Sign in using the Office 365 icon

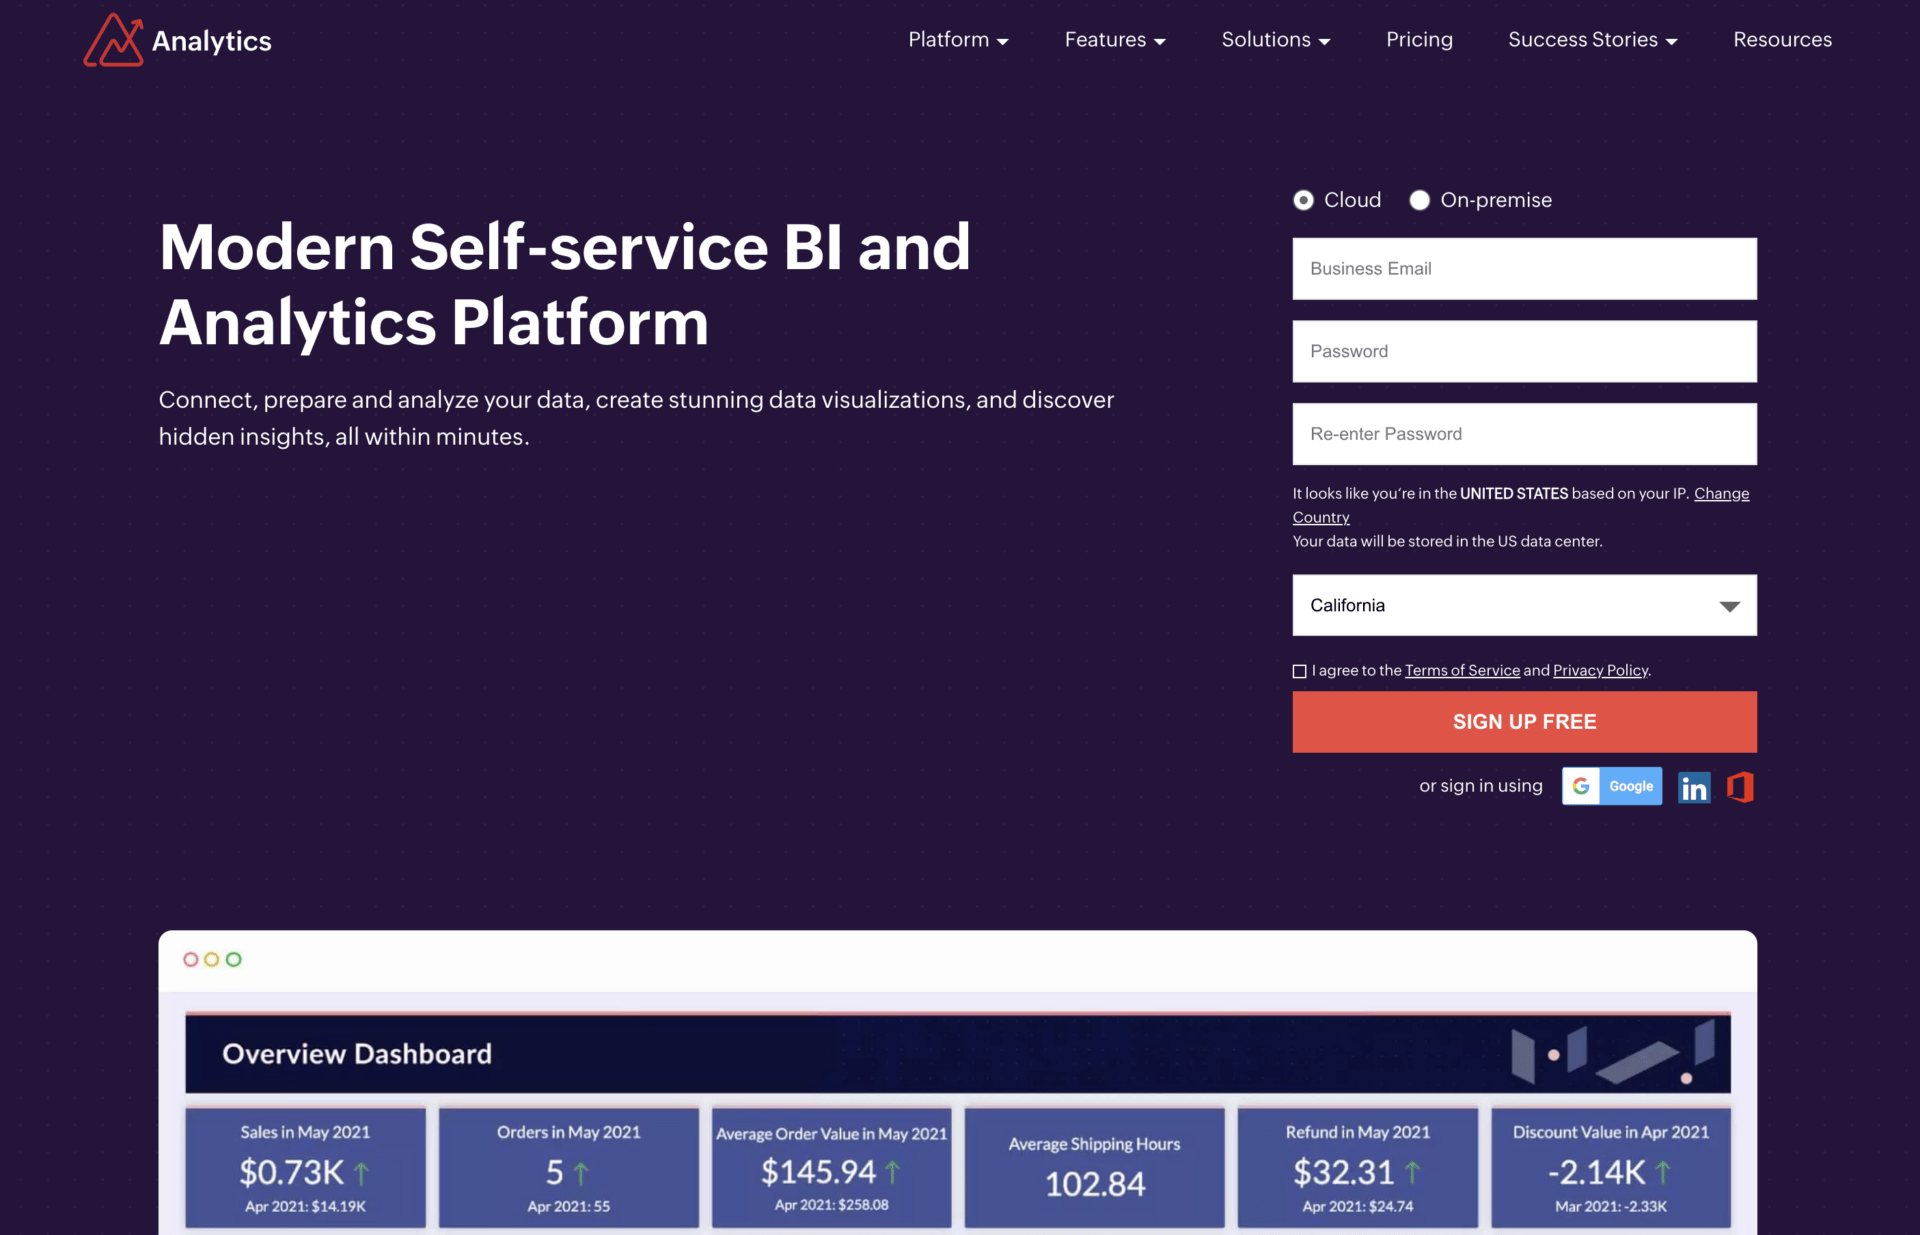tap(1740, 787)
